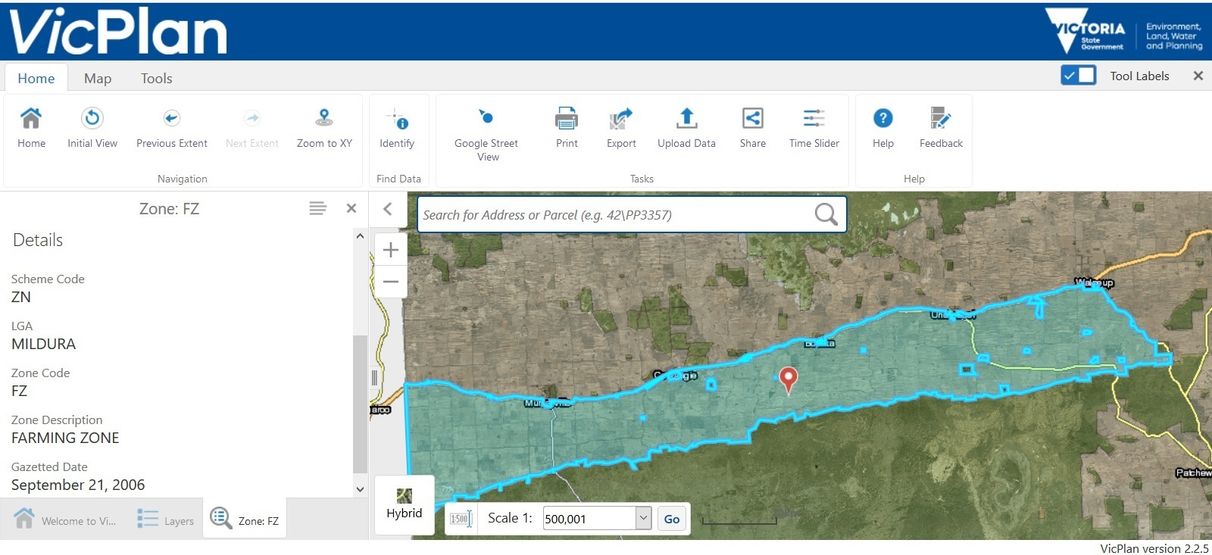Activate the Identify tool
This screenshot has width=1212, height=555.
pos(397,121)
